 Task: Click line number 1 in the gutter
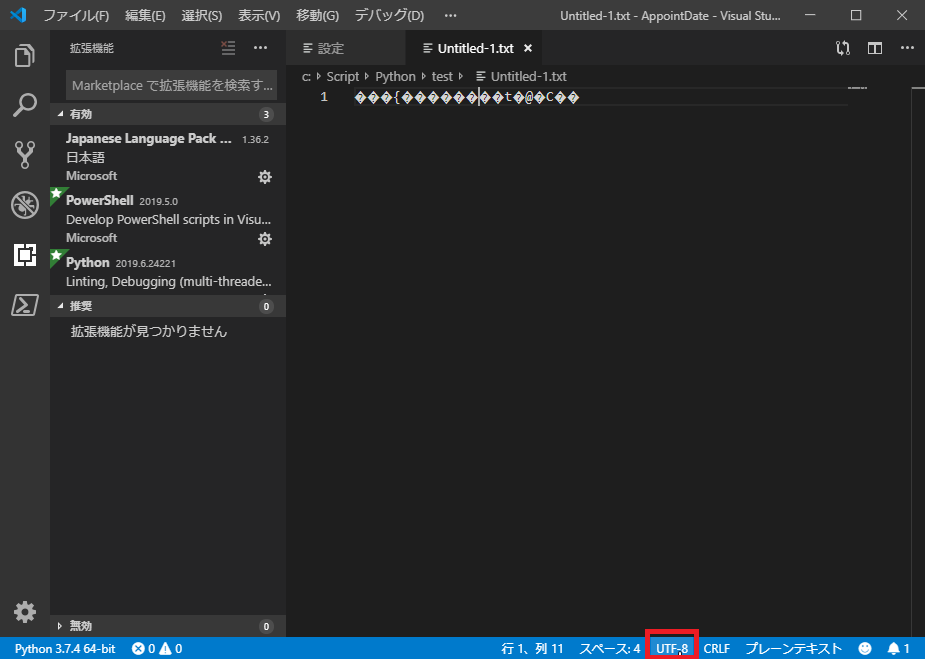[x=324, y=97]
